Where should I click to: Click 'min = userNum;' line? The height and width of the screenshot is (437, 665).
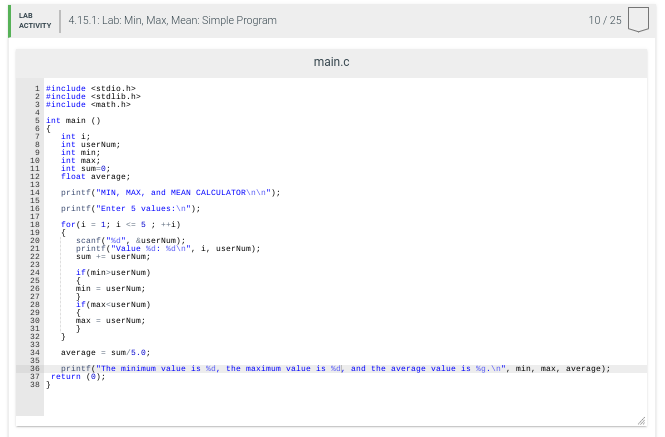[111, 289]
